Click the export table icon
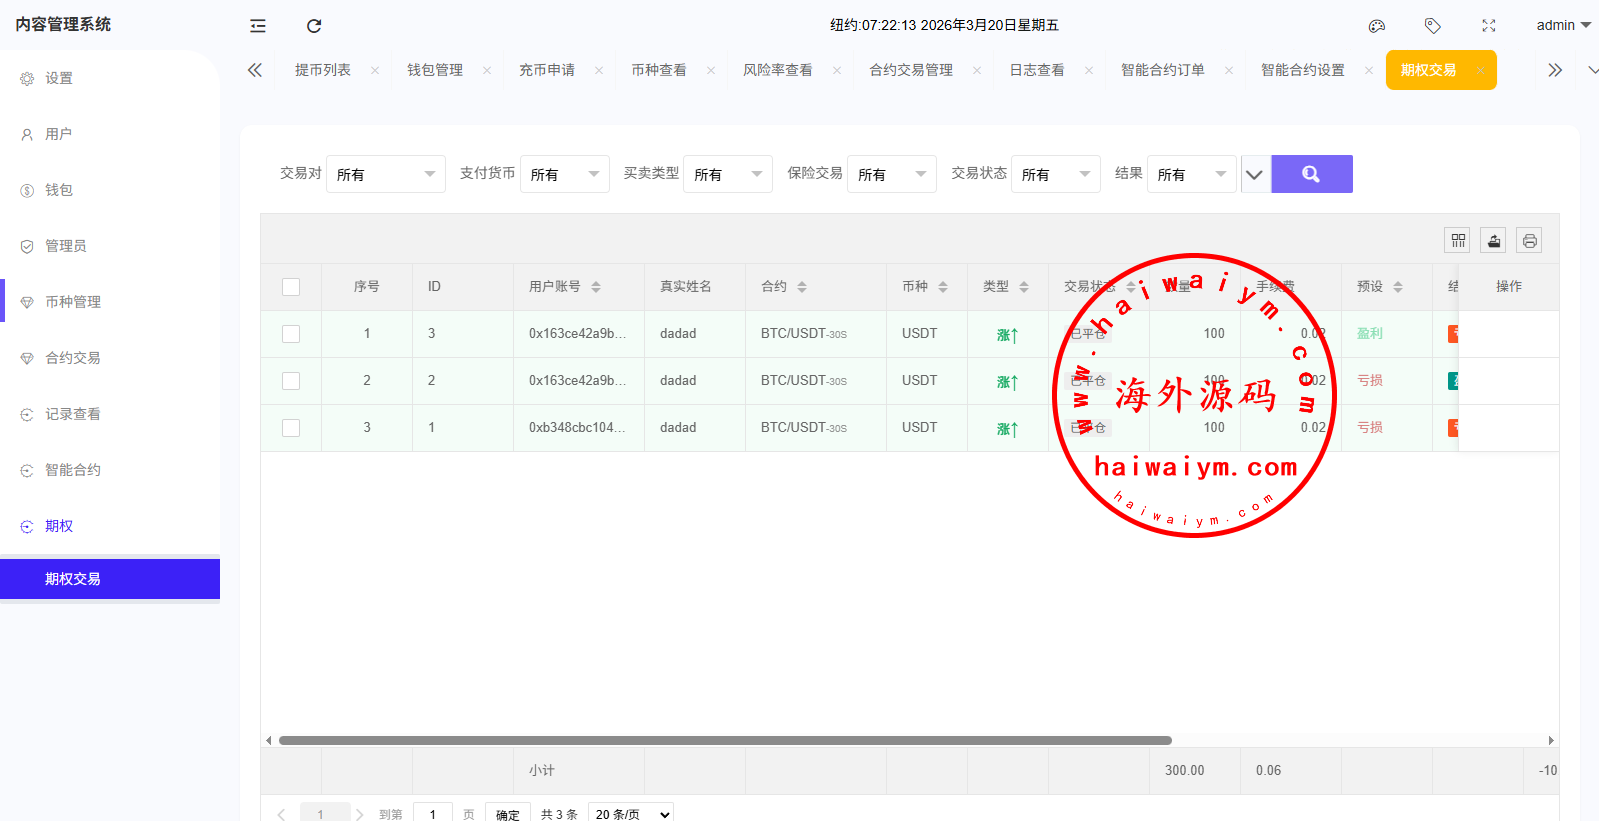This screenshot has height=821, width=1599. 1494,240
